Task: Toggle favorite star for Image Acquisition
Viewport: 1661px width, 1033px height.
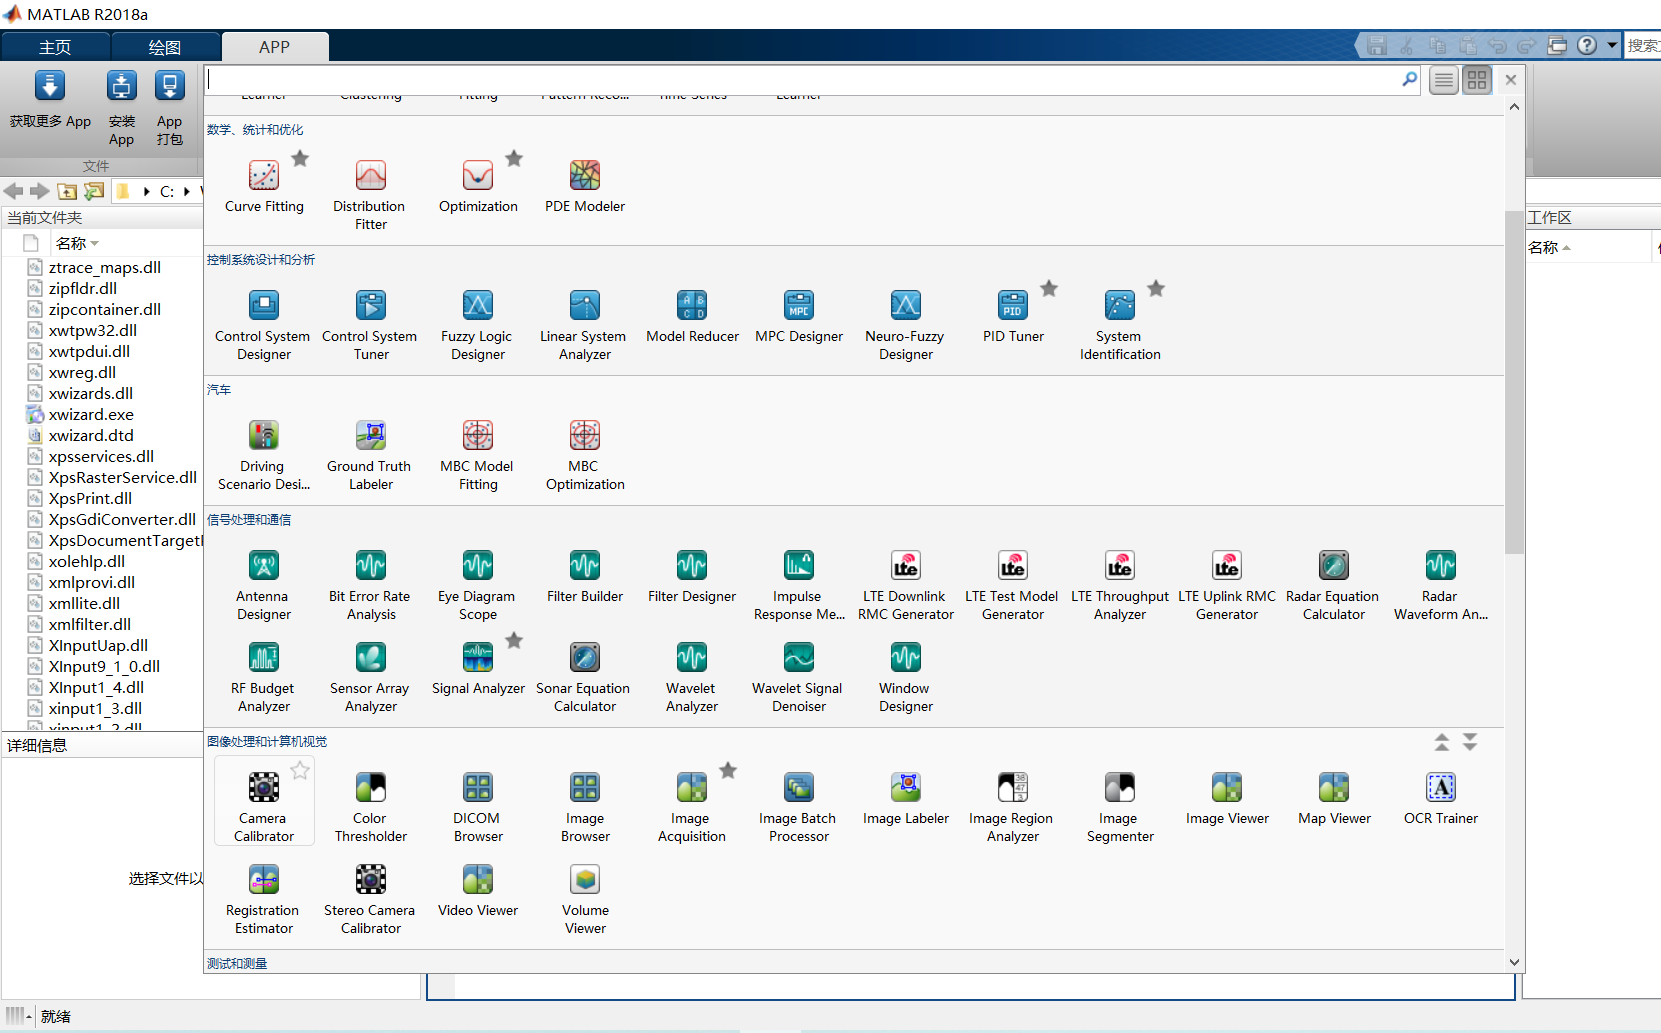Action: tap(728, 770)
